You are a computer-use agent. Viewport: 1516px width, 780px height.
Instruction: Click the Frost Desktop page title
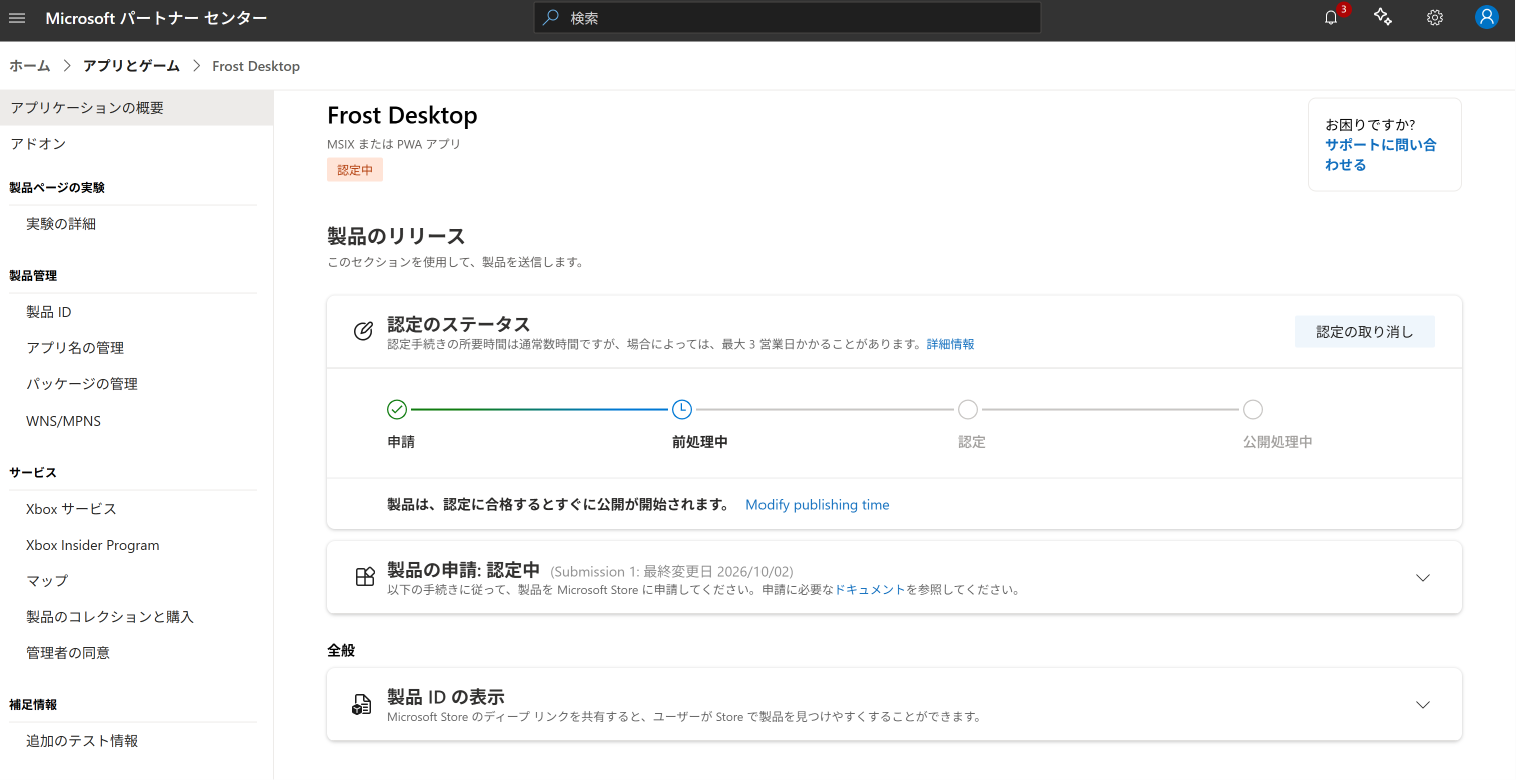point(402,116)
